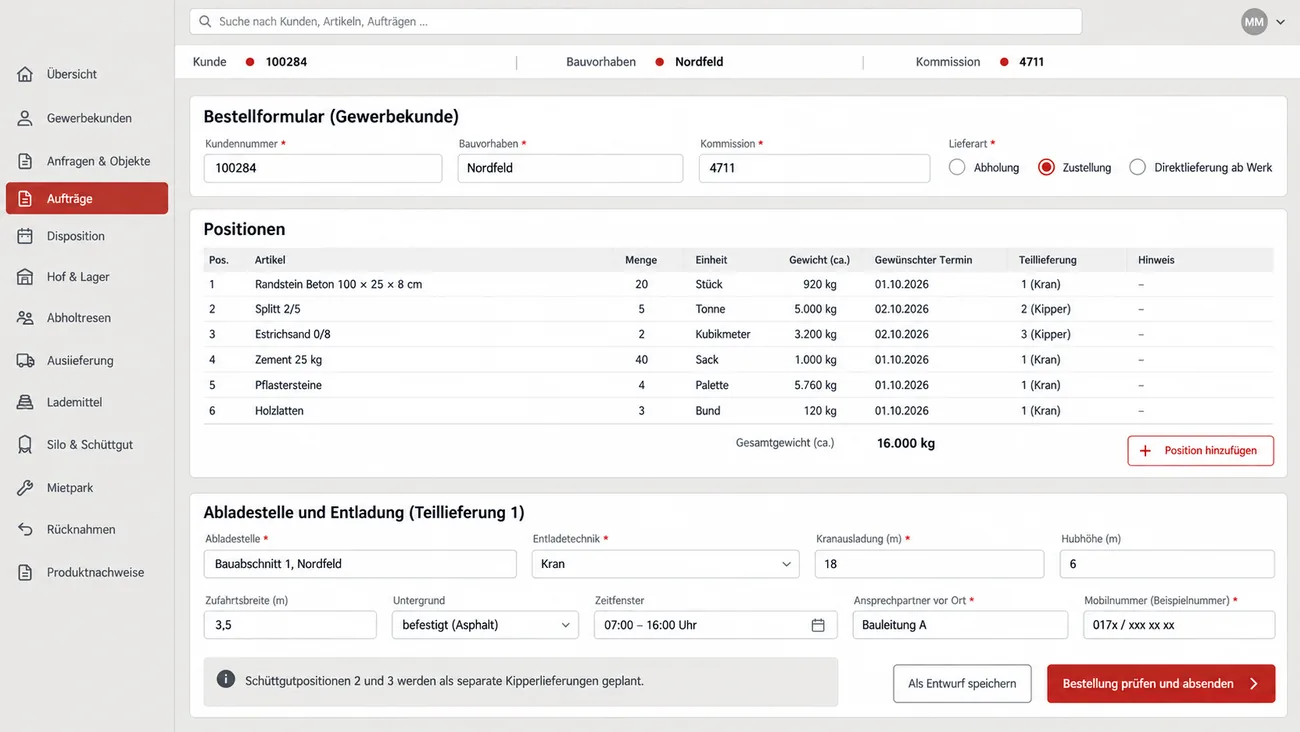The width and height of the screenshot is (1300, 732).
Task: Click the Rücknahmen return arrow icon
Action: click(25, 530)
